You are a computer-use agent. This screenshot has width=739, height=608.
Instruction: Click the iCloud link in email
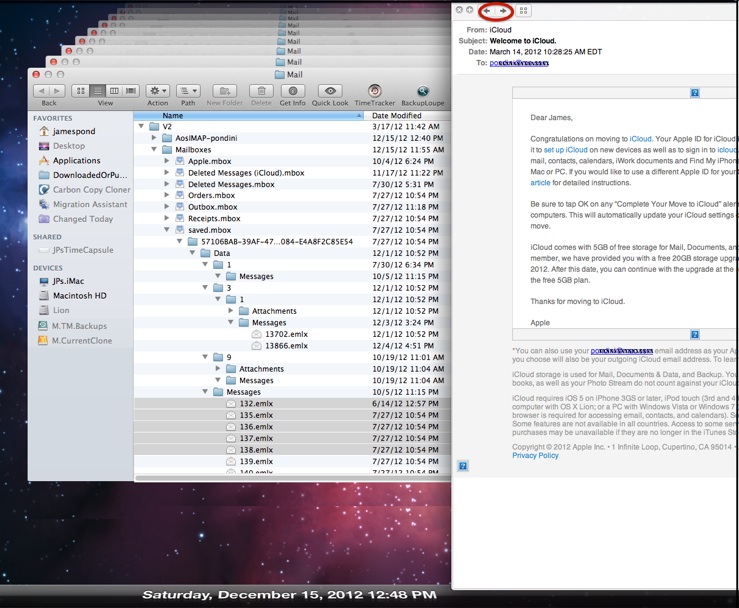pos(640,139)
